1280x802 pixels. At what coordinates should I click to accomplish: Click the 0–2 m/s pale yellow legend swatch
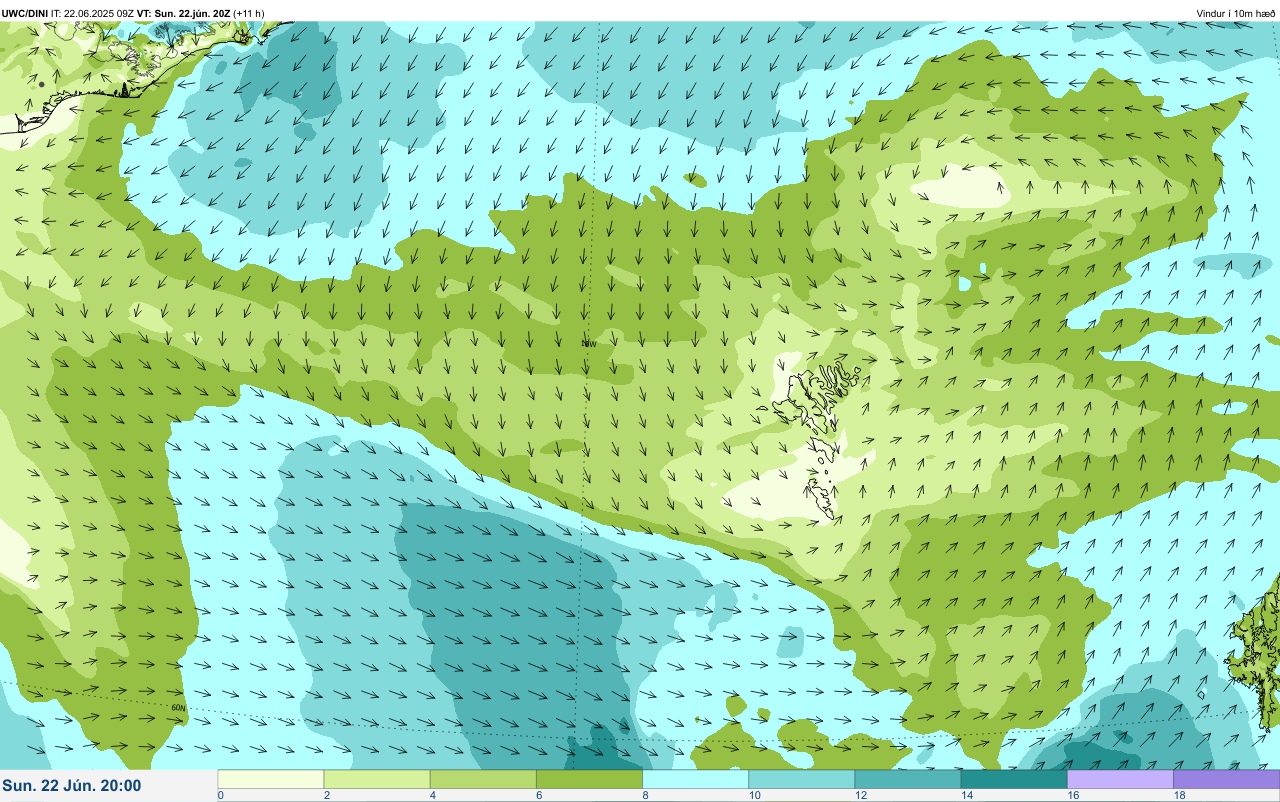(x=271, y=779)
